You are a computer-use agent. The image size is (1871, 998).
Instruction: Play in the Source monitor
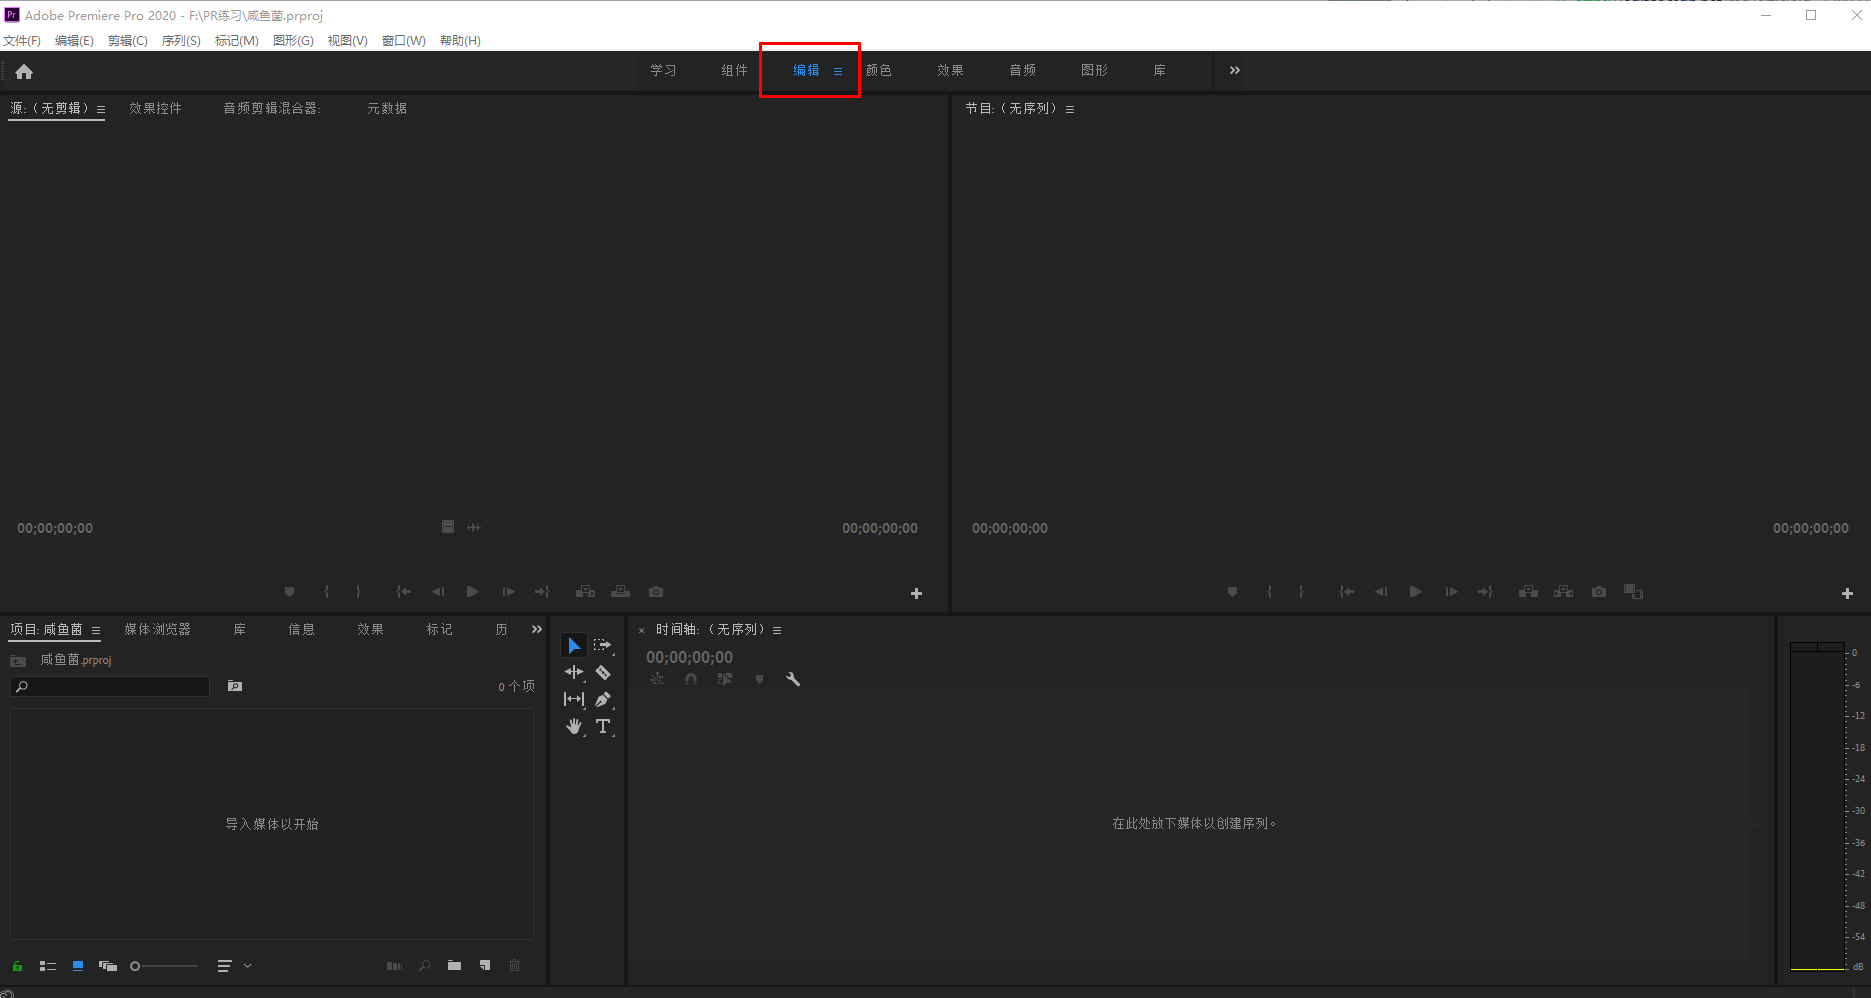473,592
